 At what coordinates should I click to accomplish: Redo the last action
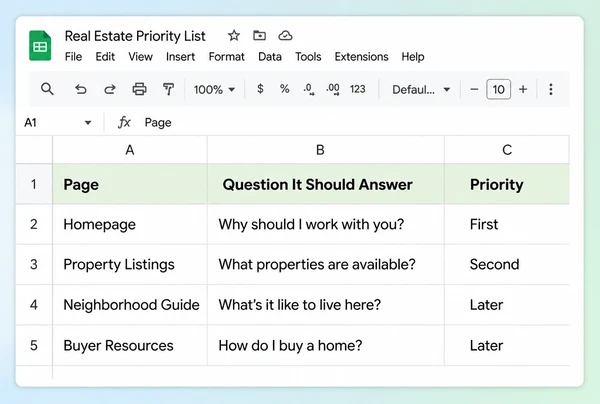click(110, 89)
